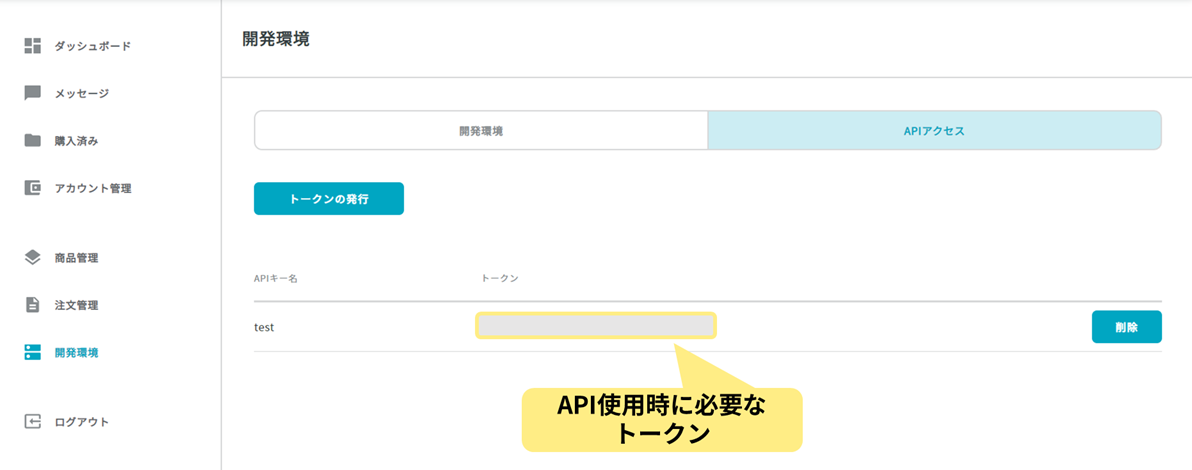1192x470 pixels.
Task: Click the トークンの発行 button
Action: coord(328,198)
